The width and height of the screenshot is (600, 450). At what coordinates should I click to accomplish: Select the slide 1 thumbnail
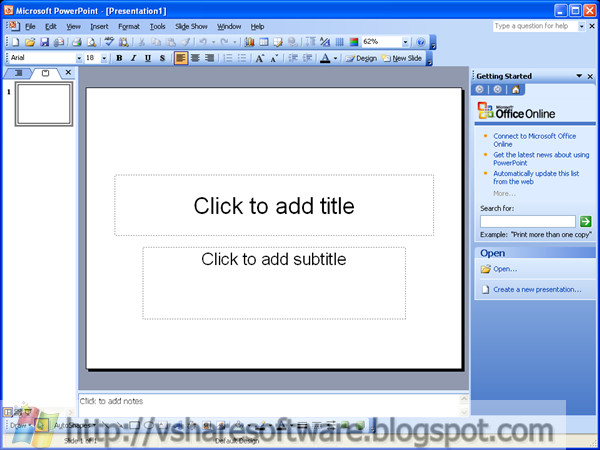(44, 104)
